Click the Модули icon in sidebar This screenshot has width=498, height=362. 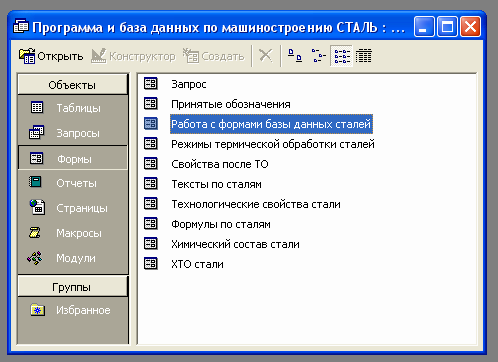coord(35,258)
